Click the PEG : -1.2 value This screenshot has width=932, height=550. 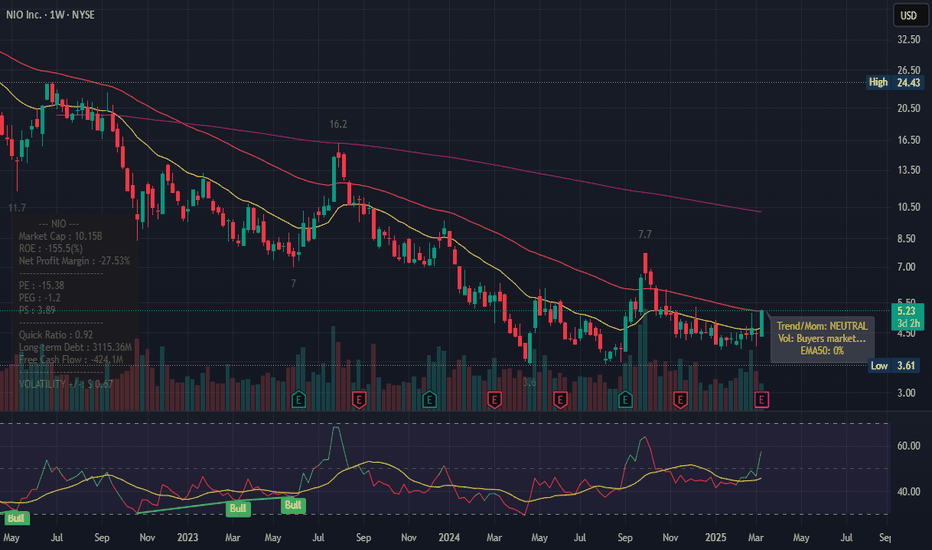pyautogui.click(x=39, y=298)
